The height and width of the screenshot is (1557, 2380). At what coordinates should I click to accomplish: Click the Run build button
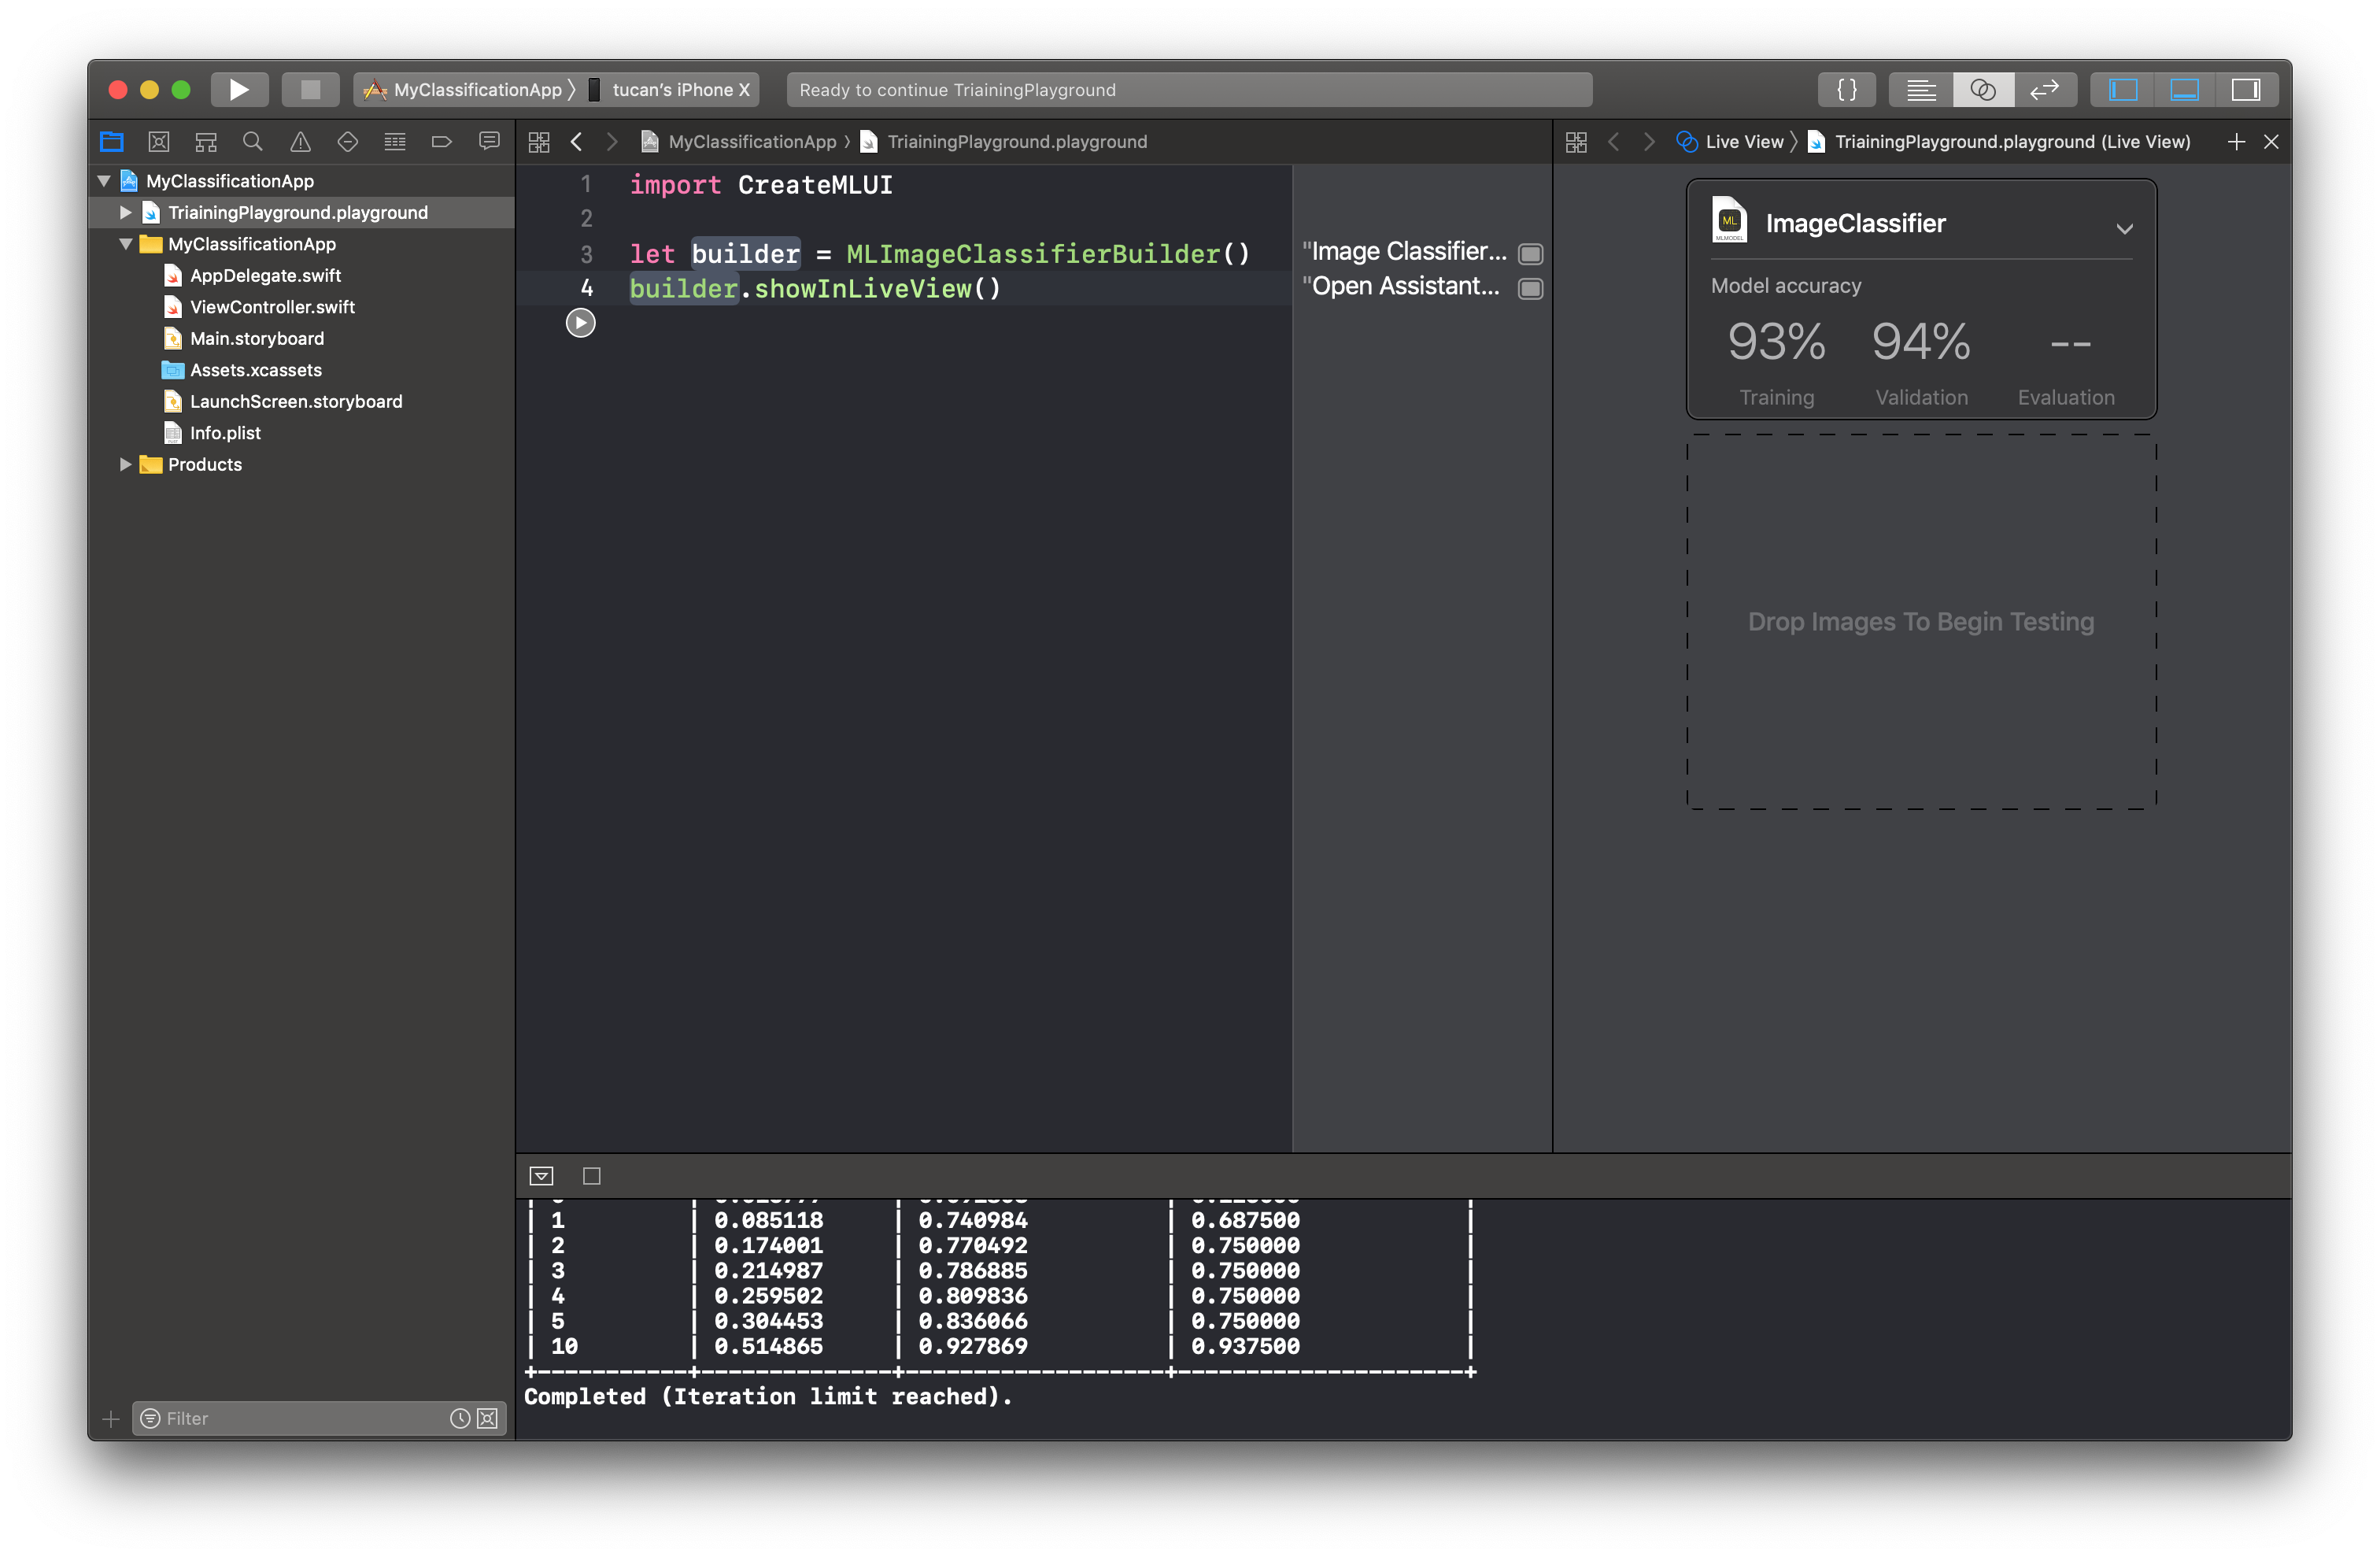238,90
